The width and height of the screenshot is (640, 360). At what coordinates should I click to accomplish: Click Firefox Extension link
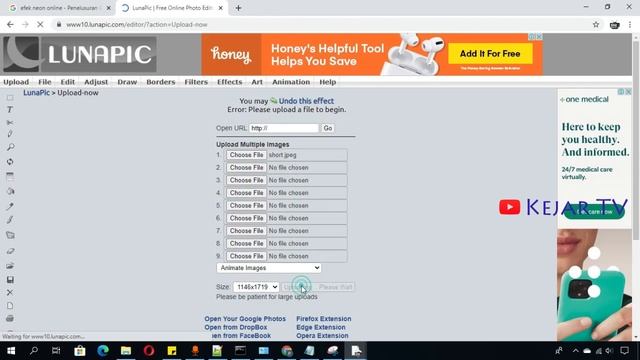324,319
